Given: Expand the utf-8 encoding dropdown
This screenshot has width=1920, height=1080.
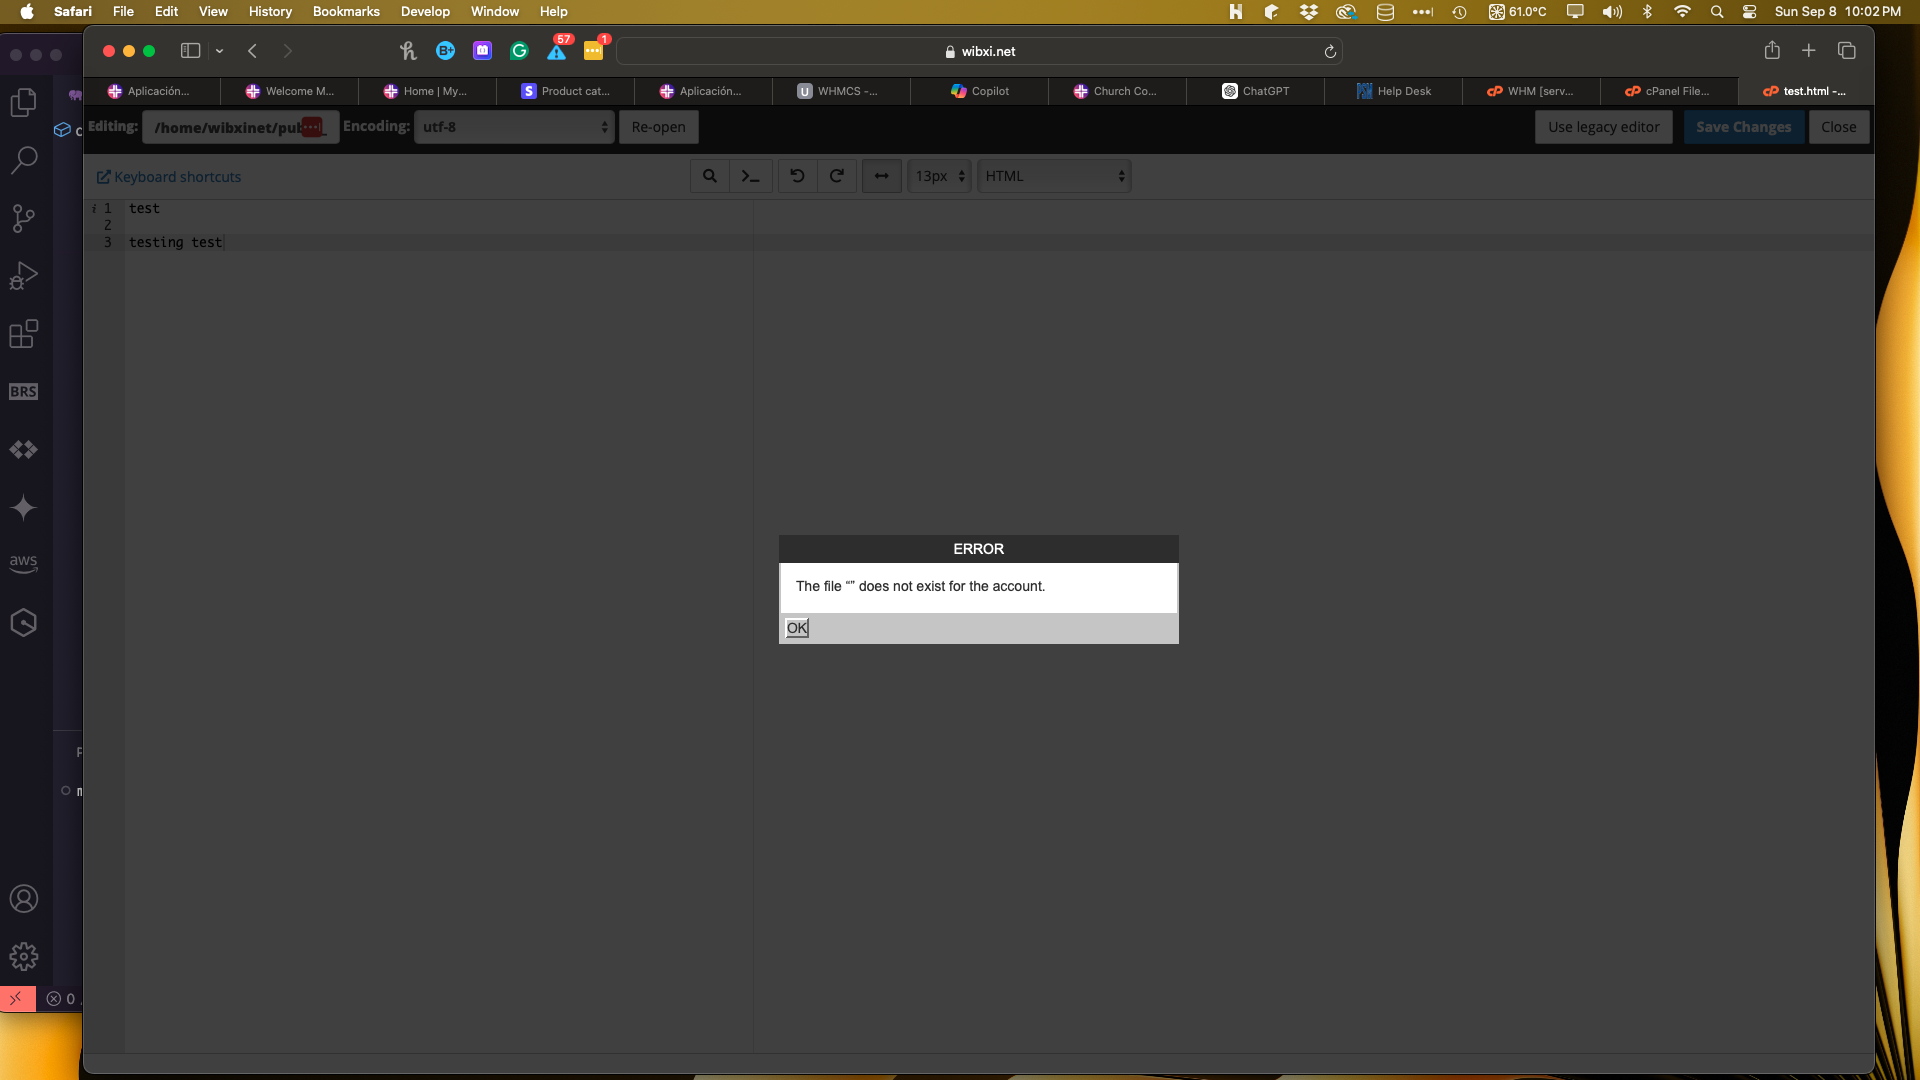Looking at the screenshot, I should [514, 127].
